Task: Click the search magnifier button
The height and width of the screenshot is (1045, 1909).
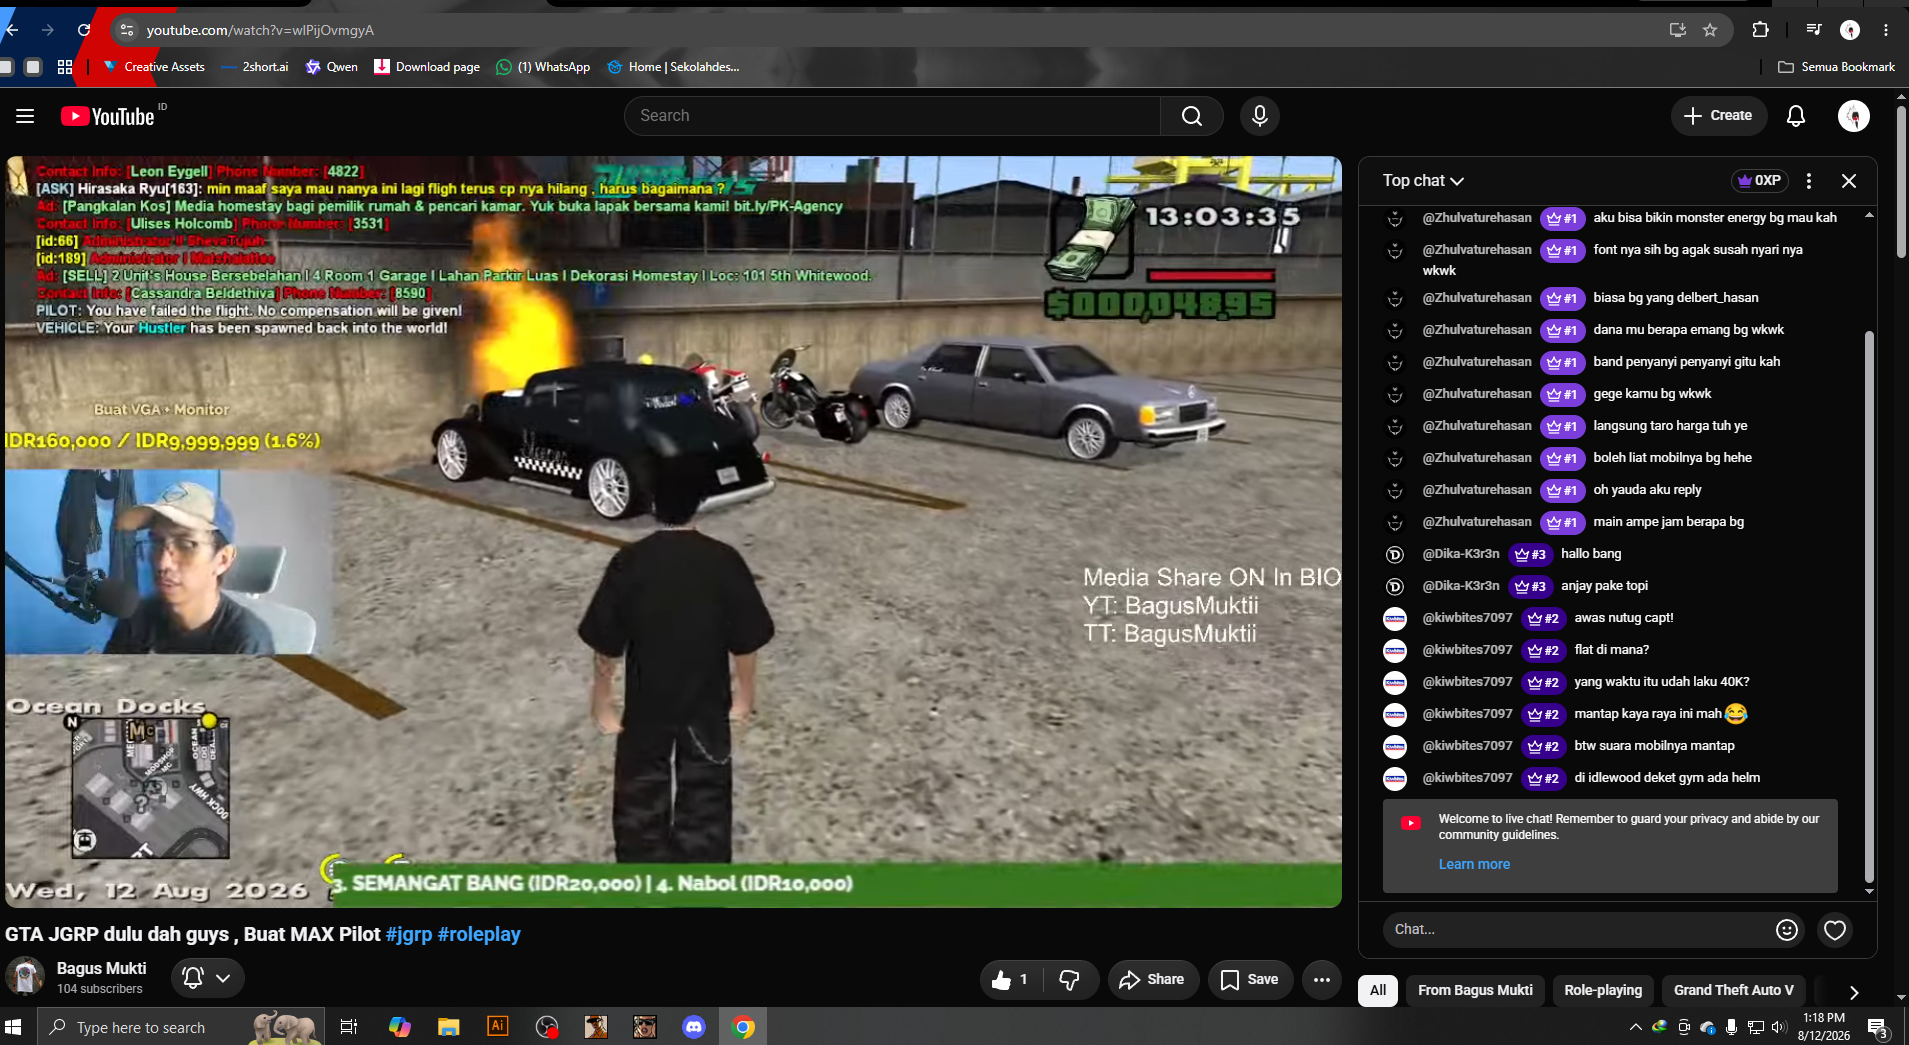Action: click(1191, 116)
